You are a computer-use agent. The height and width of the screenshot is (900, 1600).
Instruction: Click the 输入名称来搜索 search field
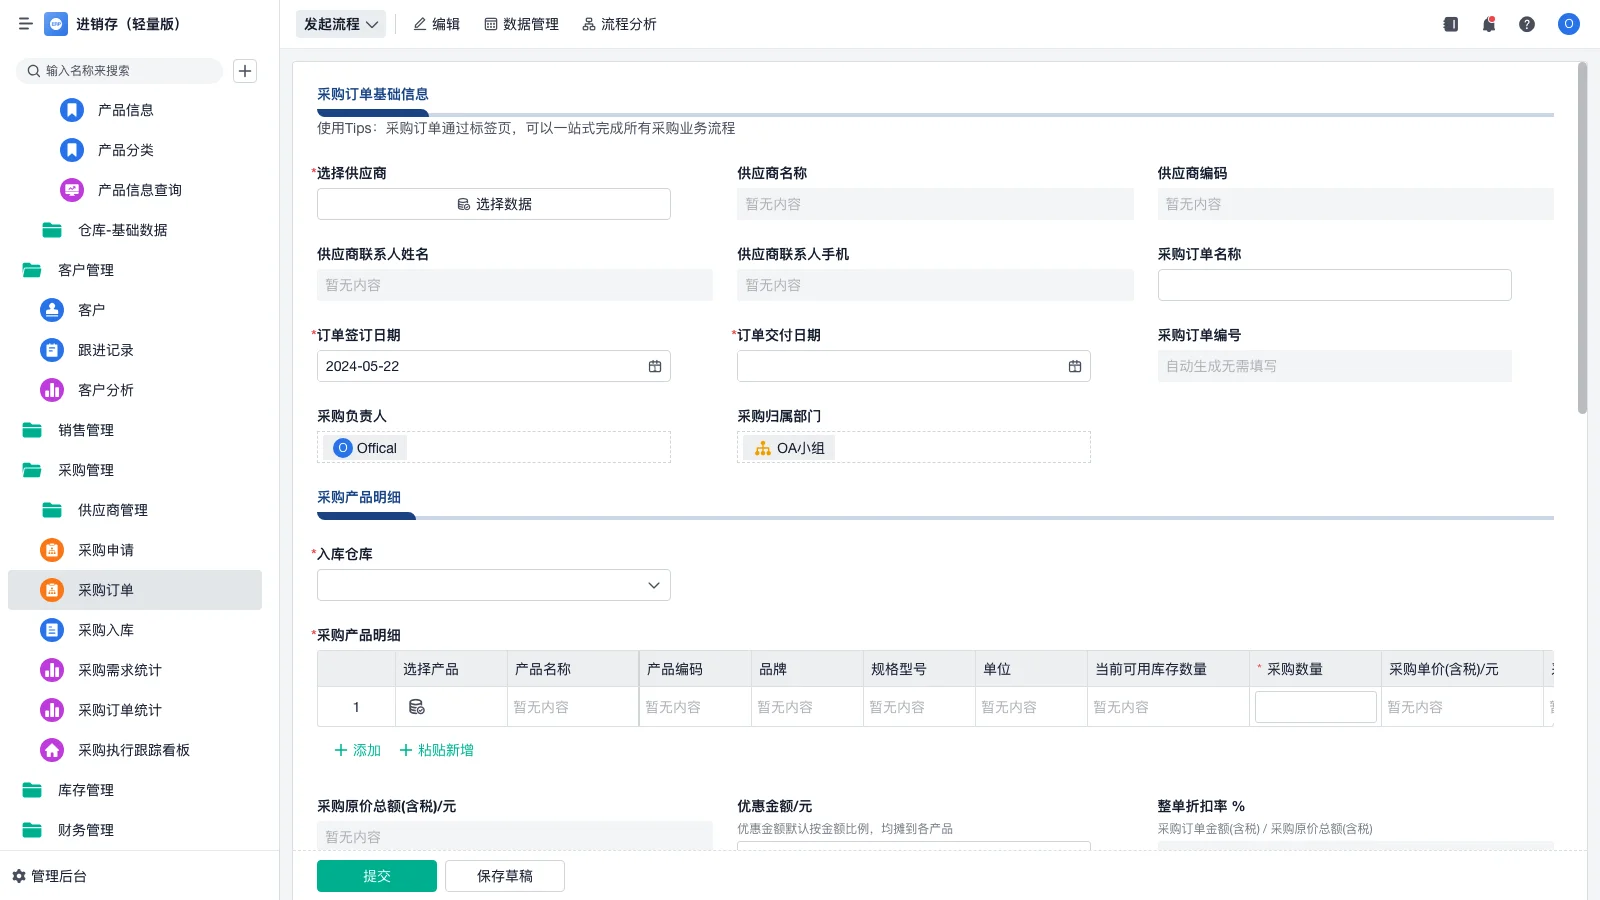(x=119, y=70)
